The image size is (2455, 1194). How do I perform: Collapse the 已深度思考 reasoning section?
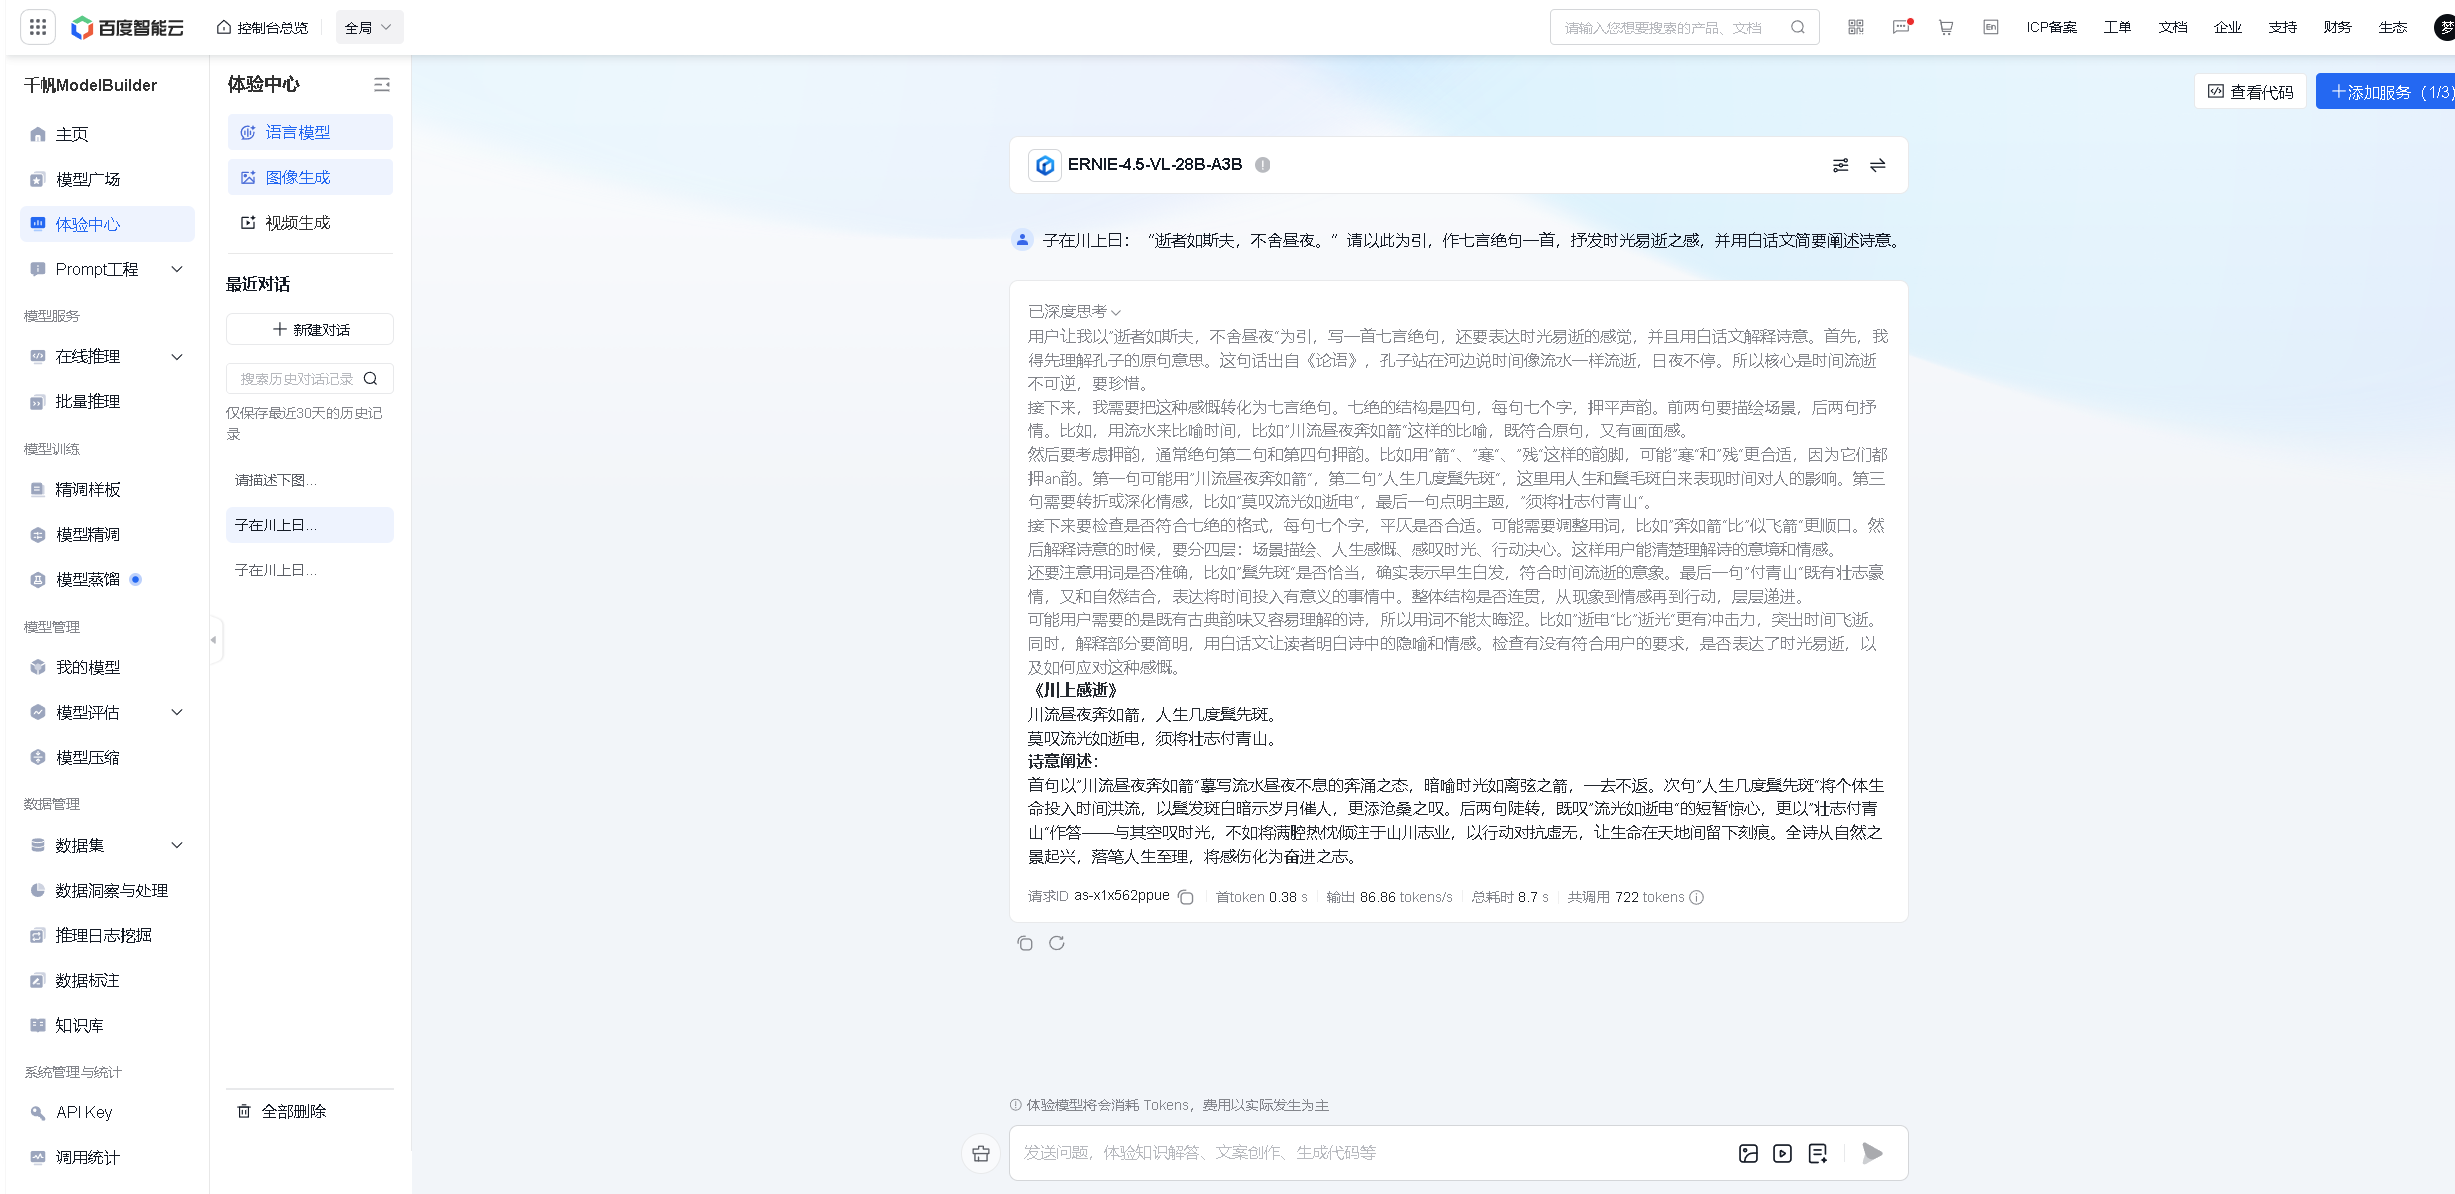pos(1074,311)
